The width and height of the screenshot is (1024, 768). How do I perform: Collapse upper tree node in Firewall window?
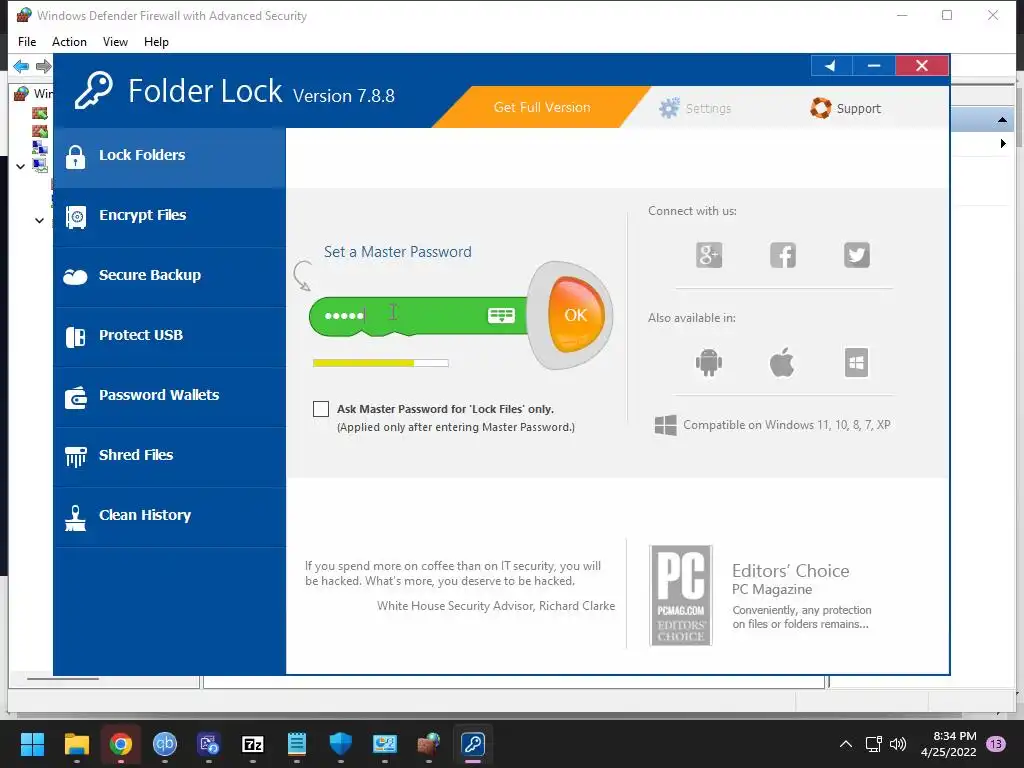pos(20,167)
